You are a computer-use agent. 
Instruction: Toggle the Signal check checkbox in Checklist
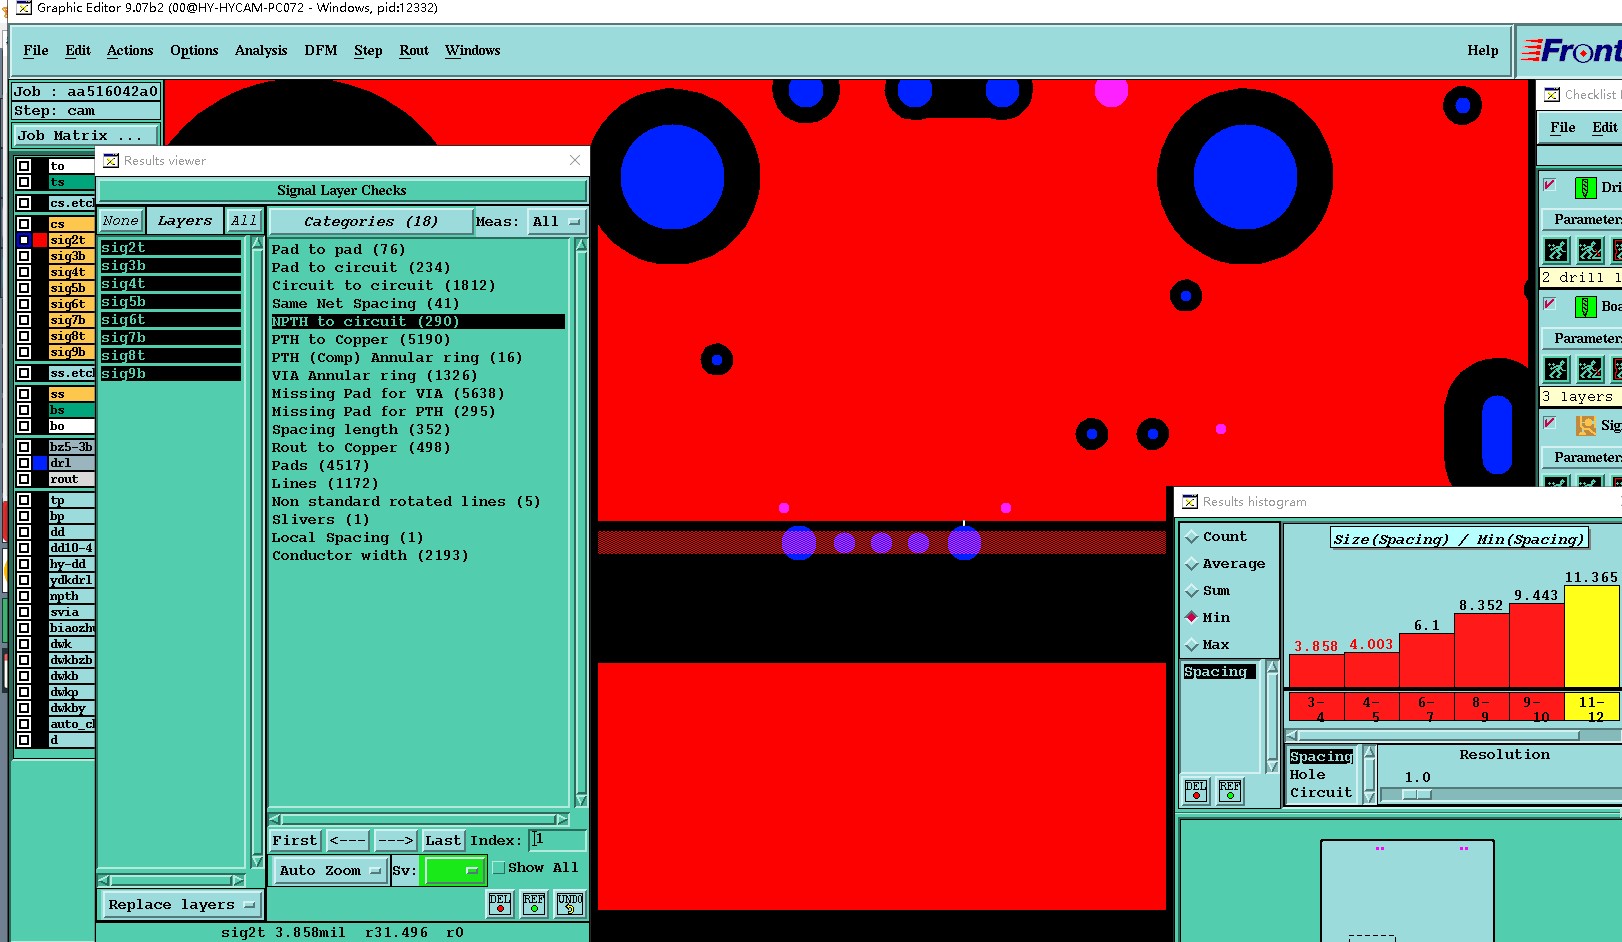pos(1550,423)
